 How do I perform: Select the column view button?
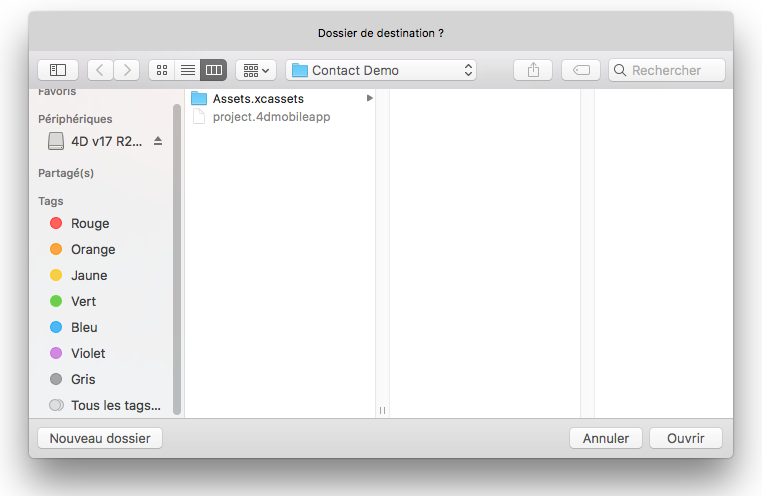(x=213, y=70)
